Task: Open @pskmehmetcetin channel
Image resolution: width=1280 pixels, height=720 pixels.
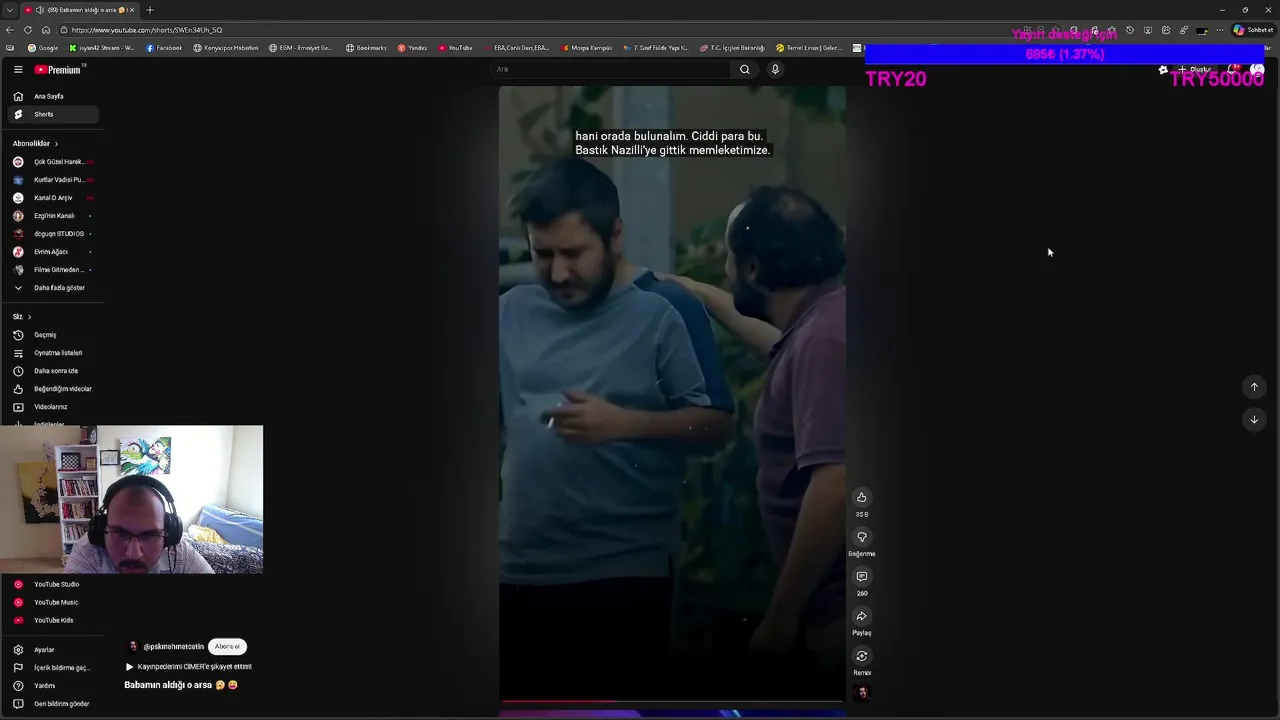Action: tap(173, 647)
